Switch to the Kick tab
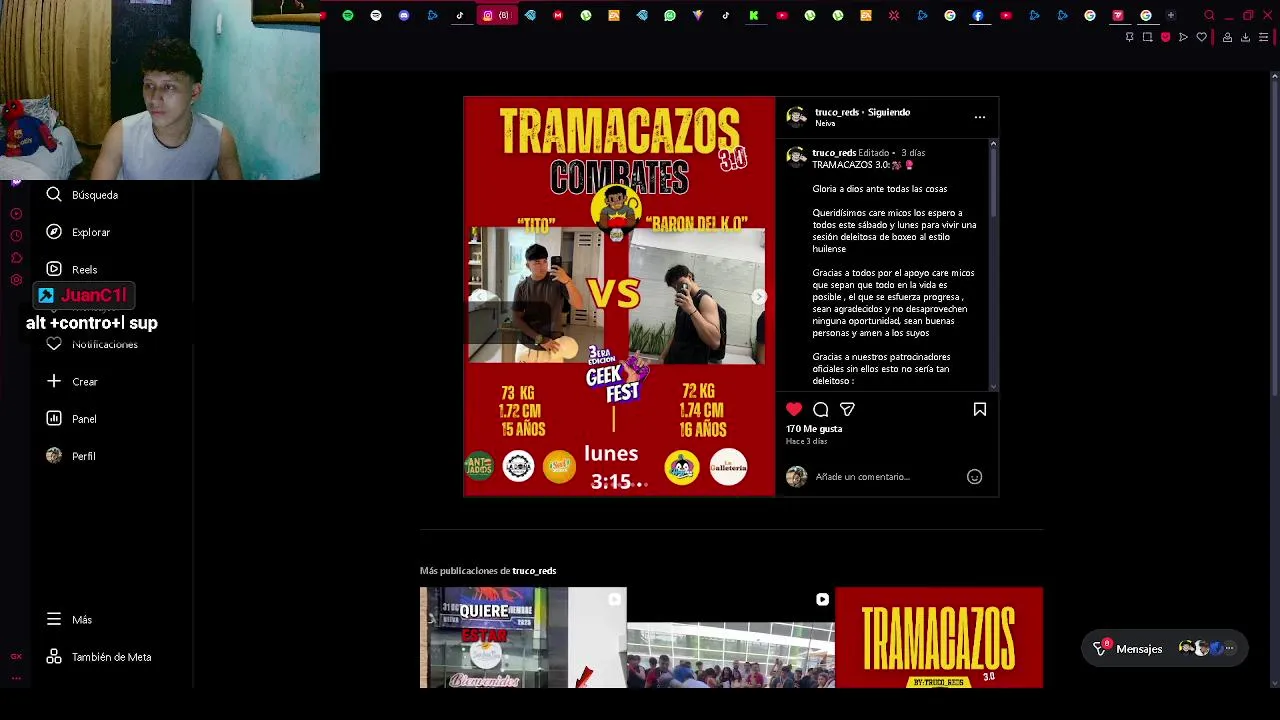This screenshot has height=720, width=1280. pos(754,15)
